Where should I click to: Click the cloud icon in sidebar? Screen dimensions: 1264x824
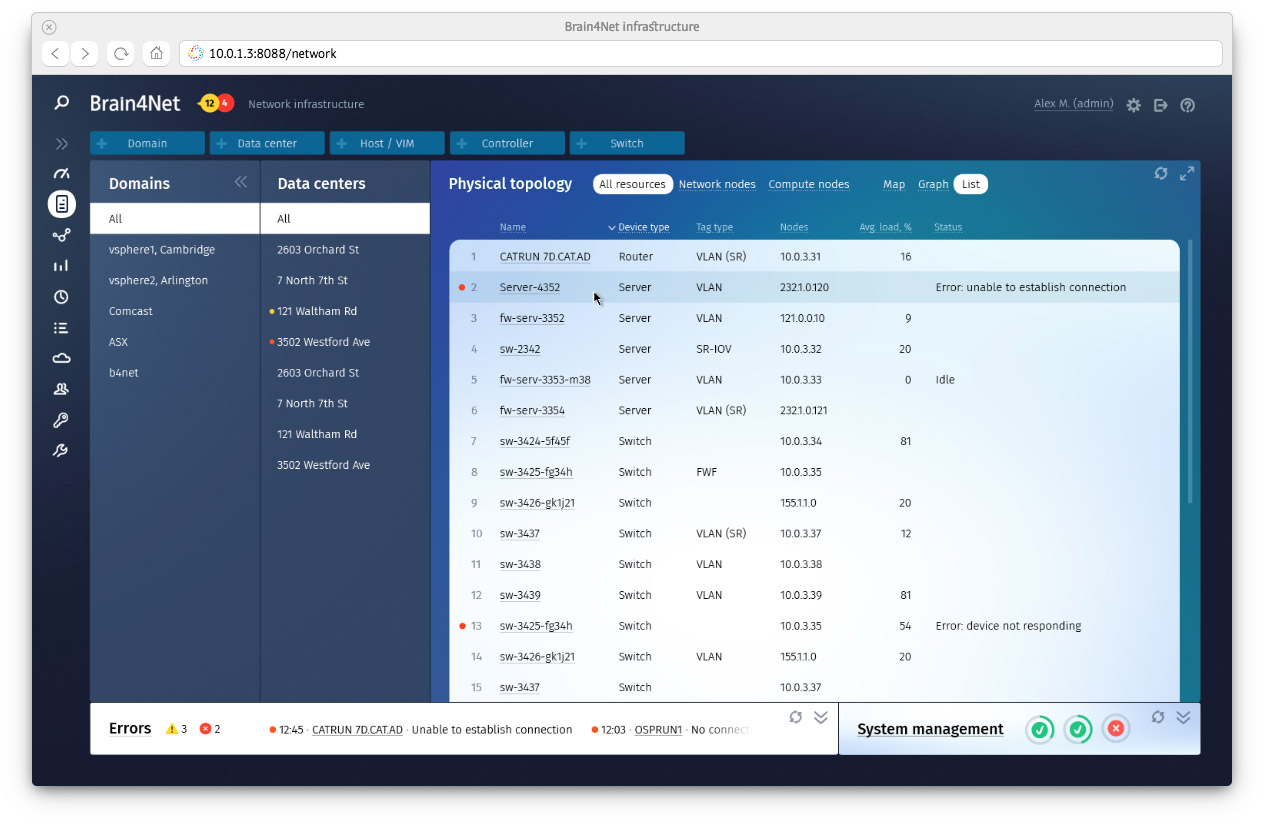tap(61, 358)
